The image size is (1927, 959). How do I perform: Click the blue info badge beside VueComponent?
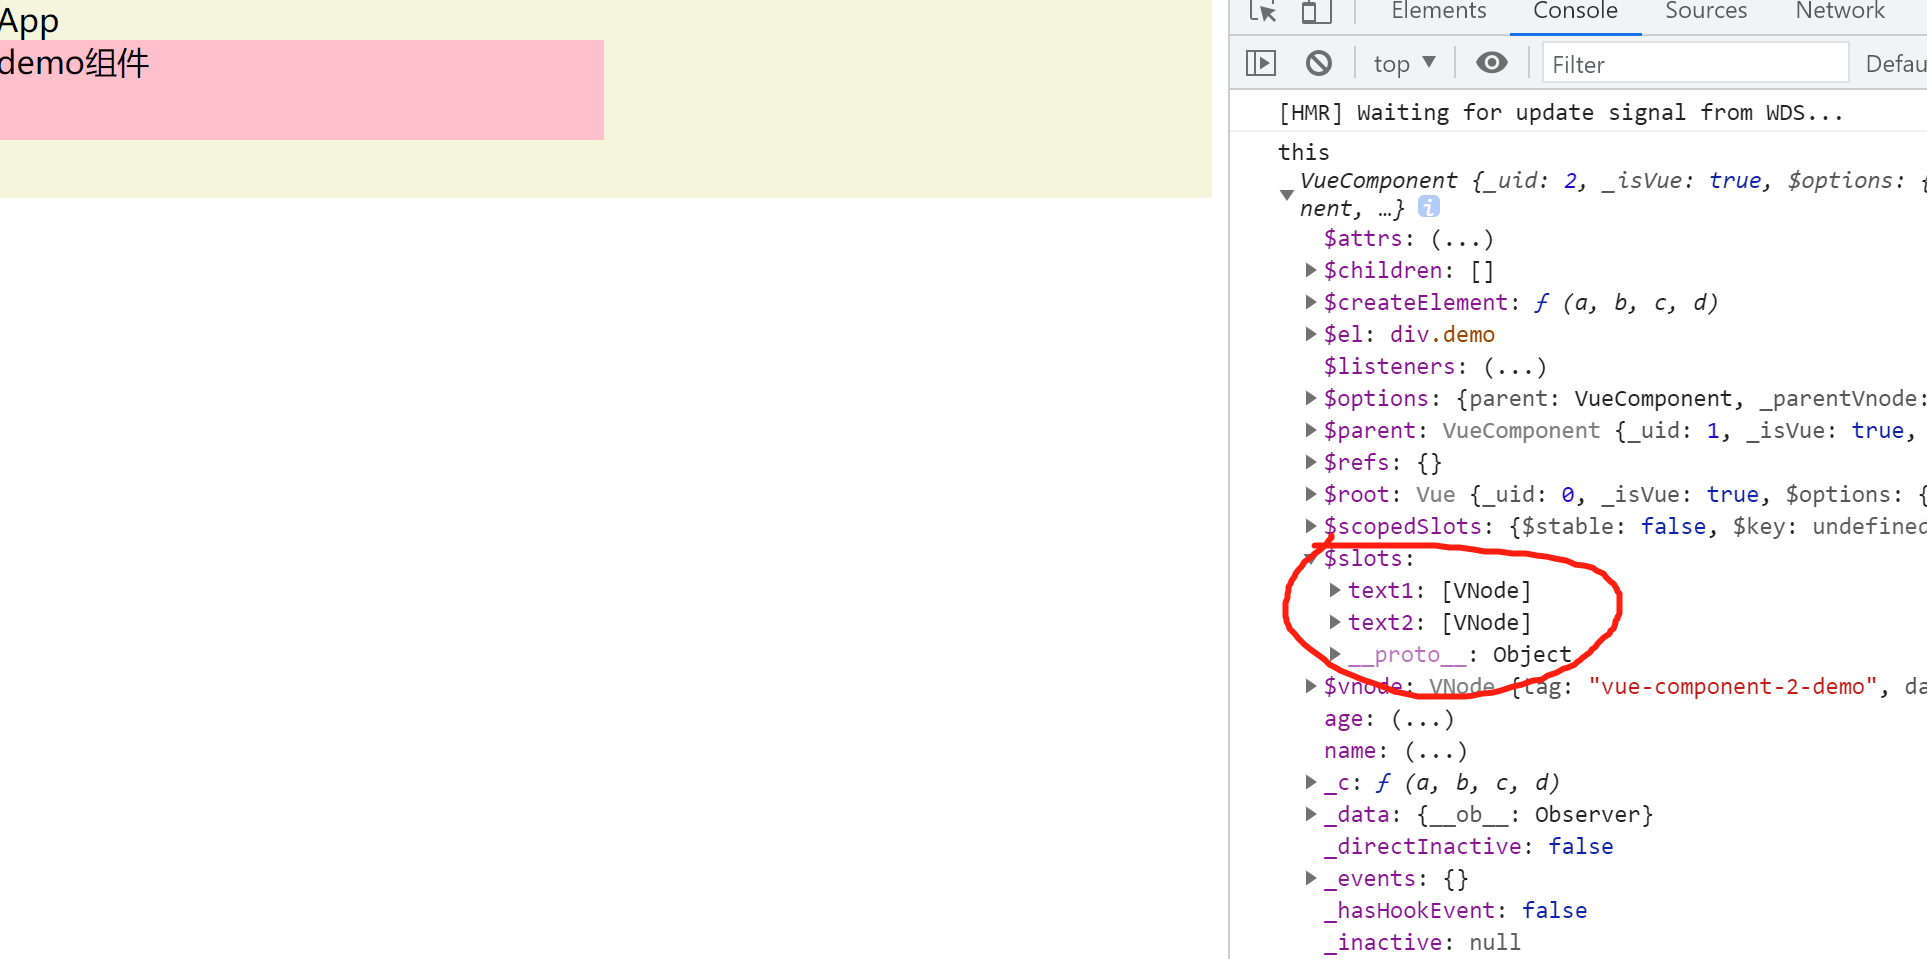pyautogui.click(x=1429, y=206)
